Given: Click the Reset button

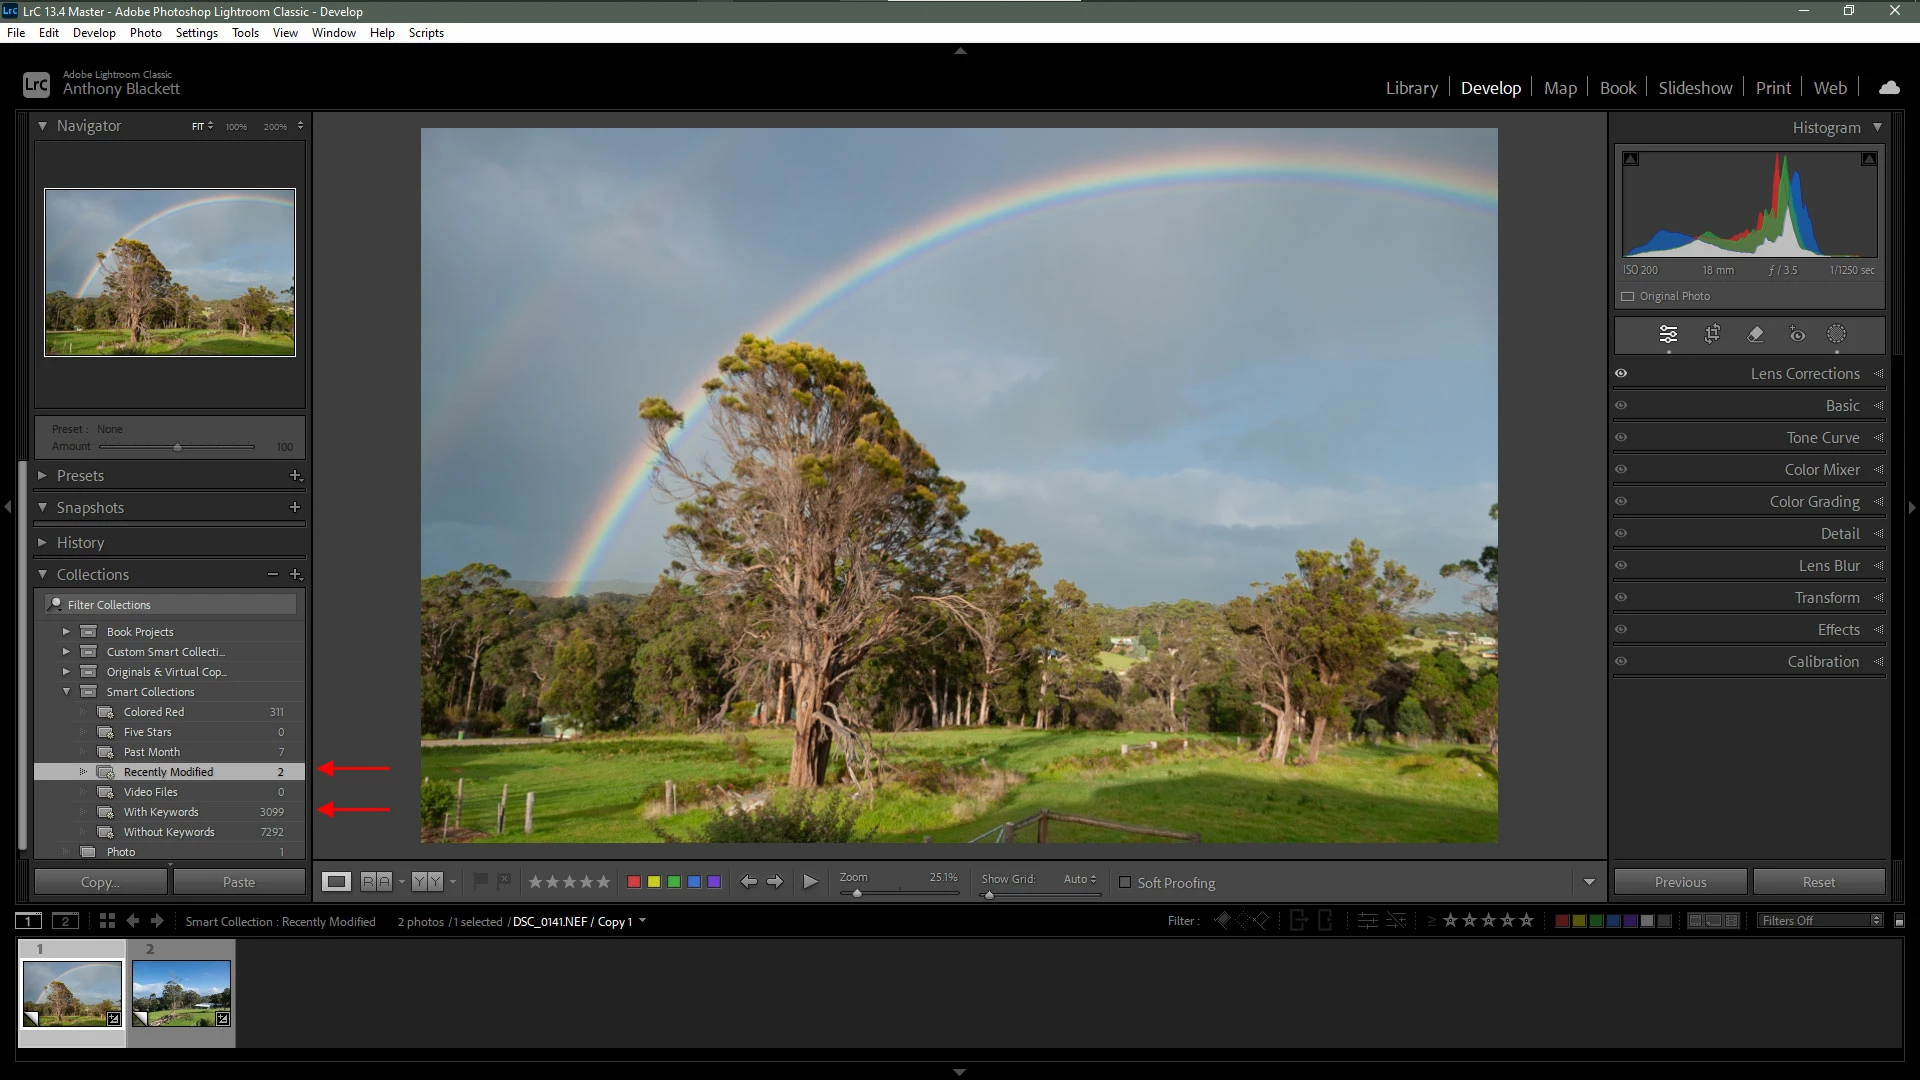Looking at the screenshot, I should pos(1818,882).
